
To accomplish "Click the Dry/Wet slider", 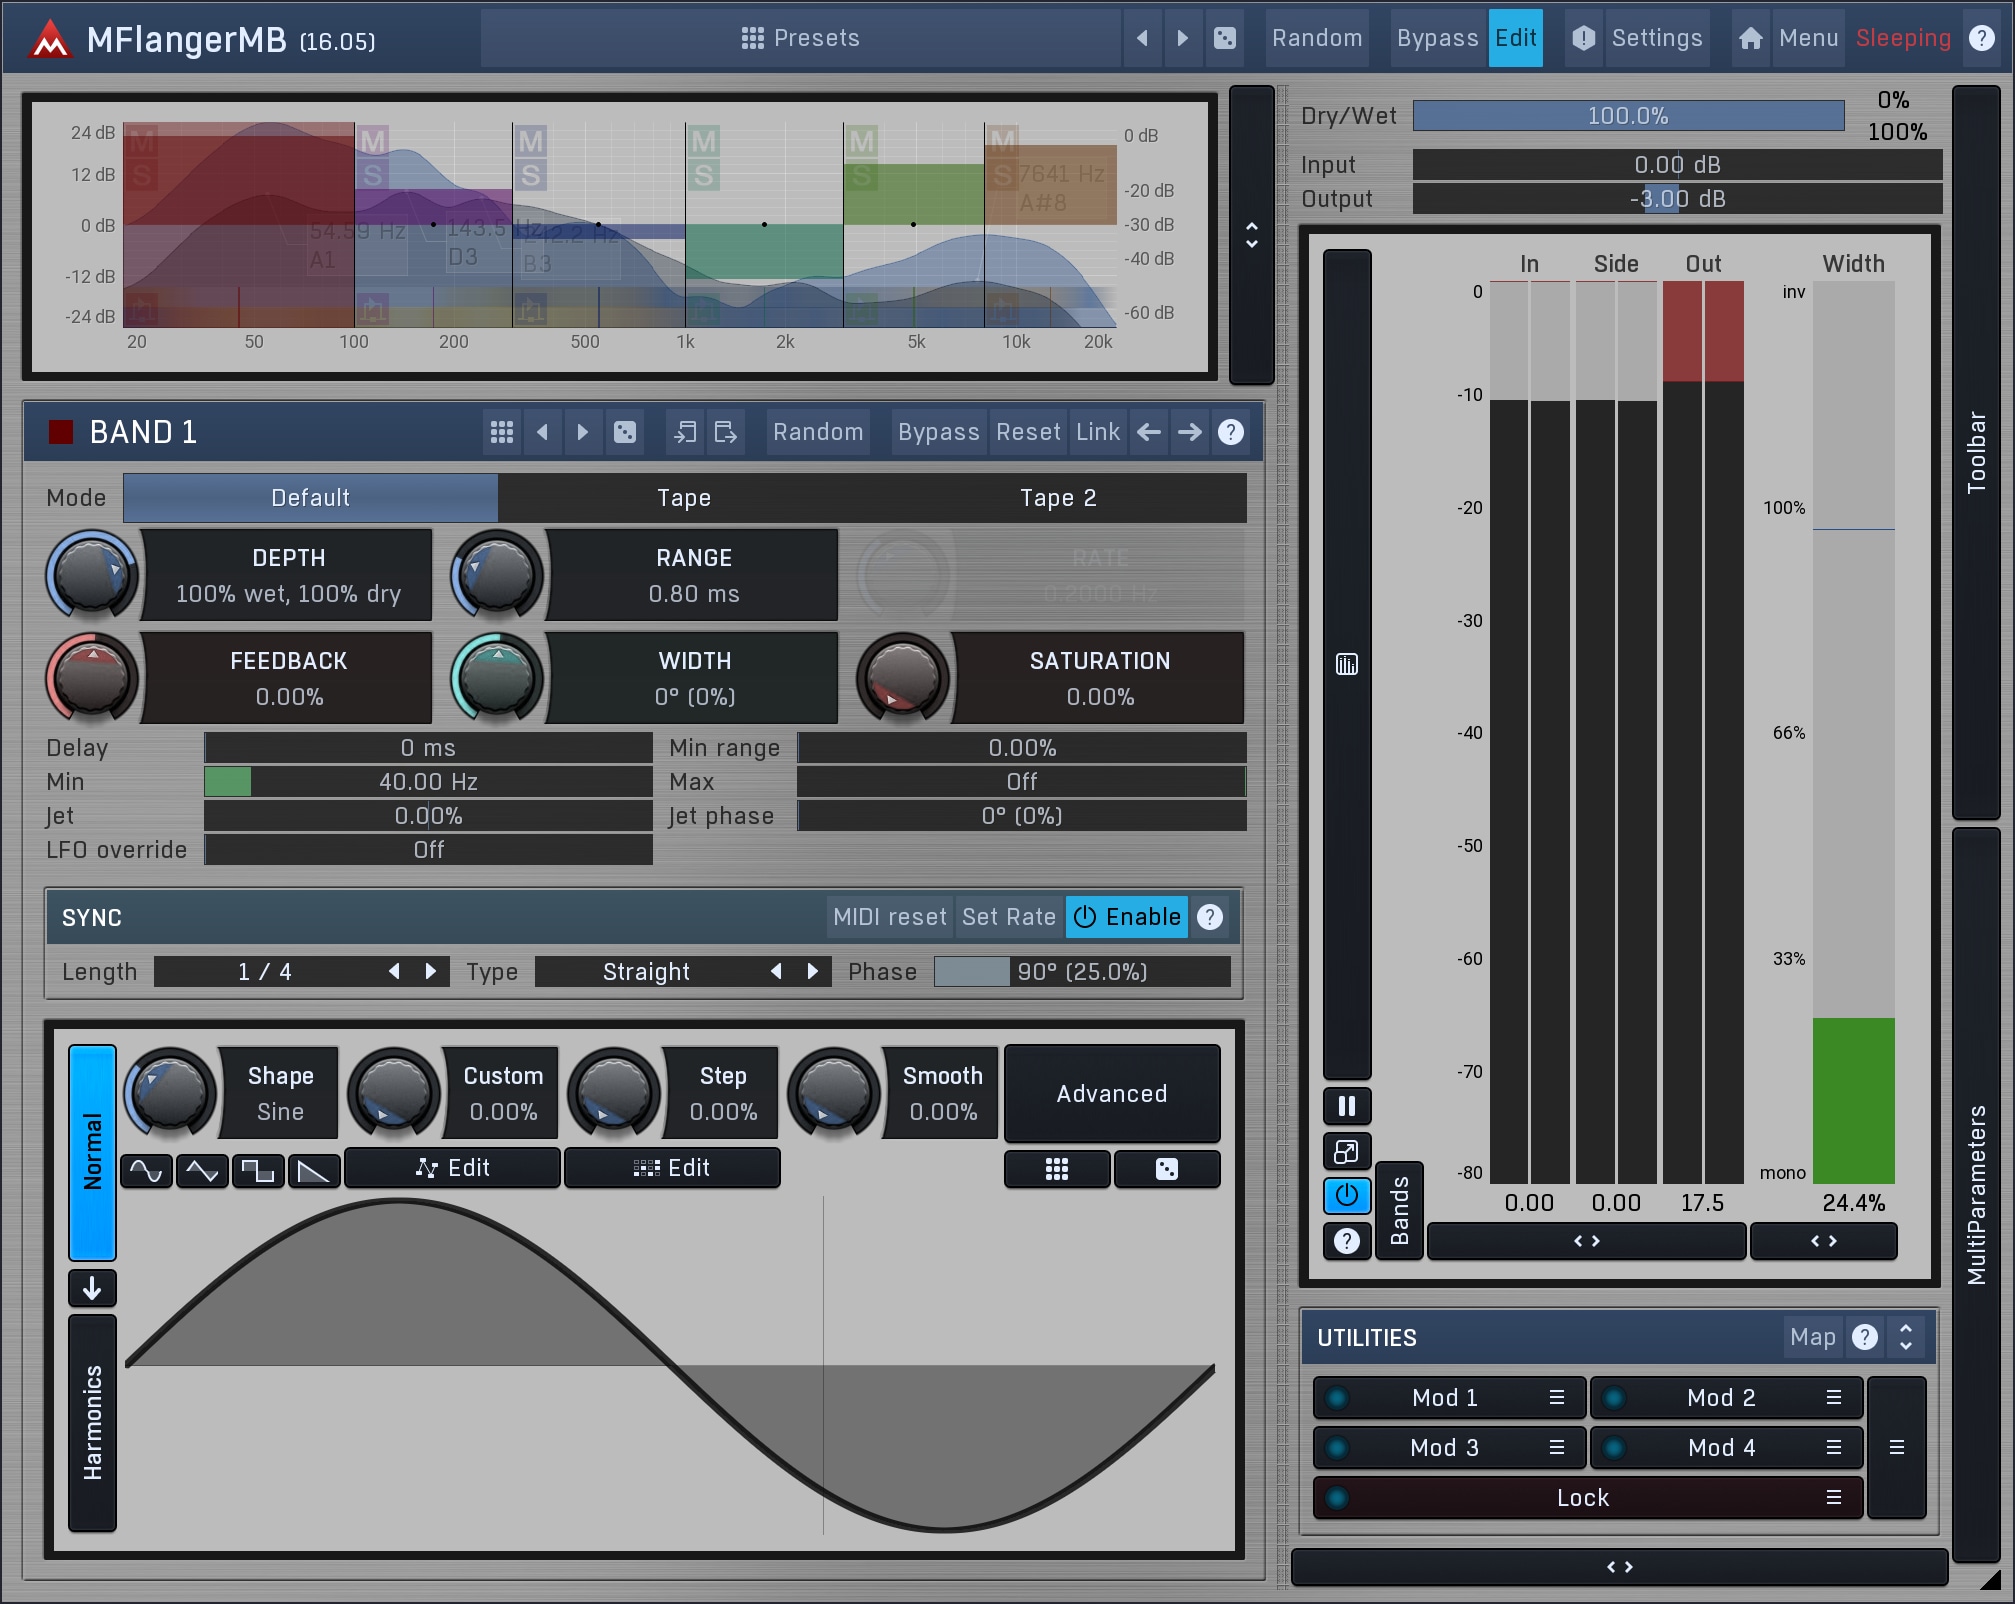I will coord(1628,116).
